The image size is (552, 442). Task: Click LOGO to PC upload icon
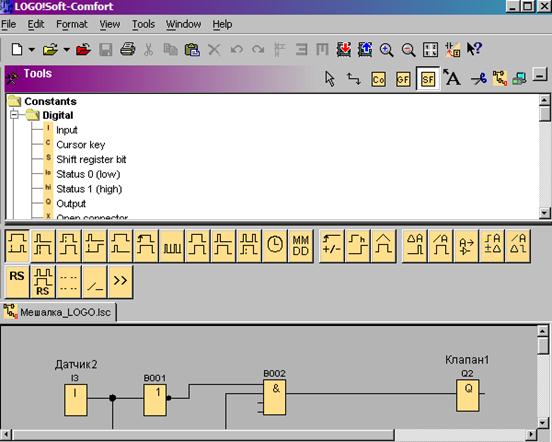(x=365, y=49)
